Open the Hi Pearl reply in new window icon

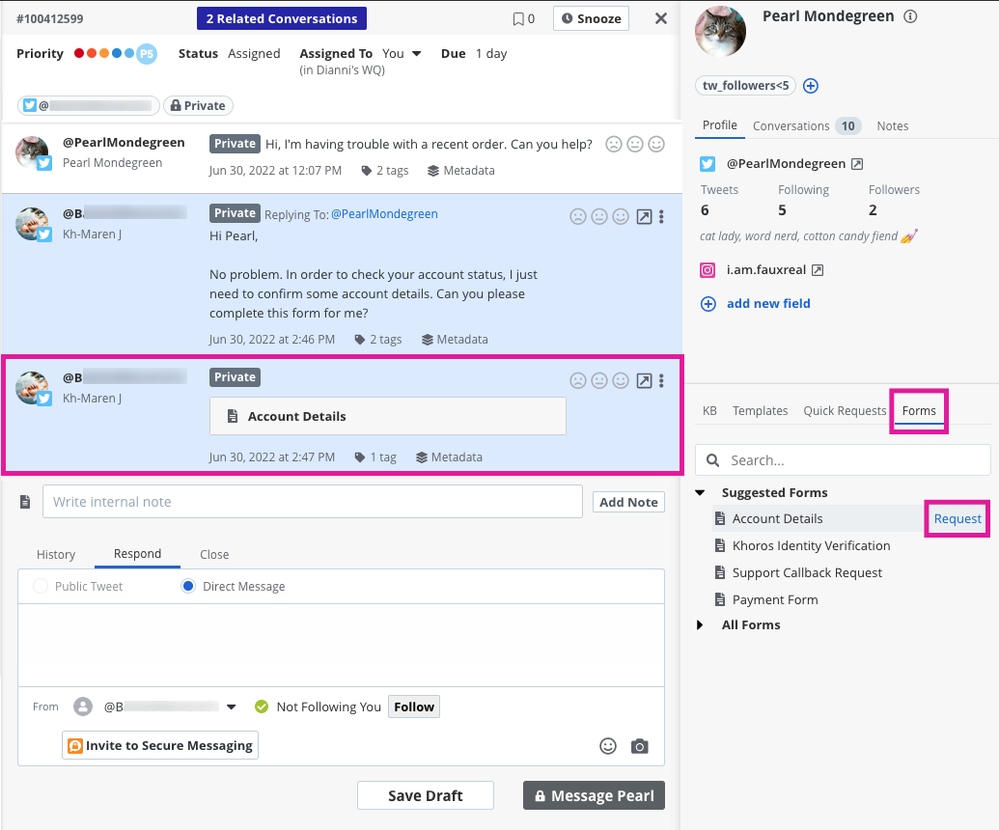[644, 217]
